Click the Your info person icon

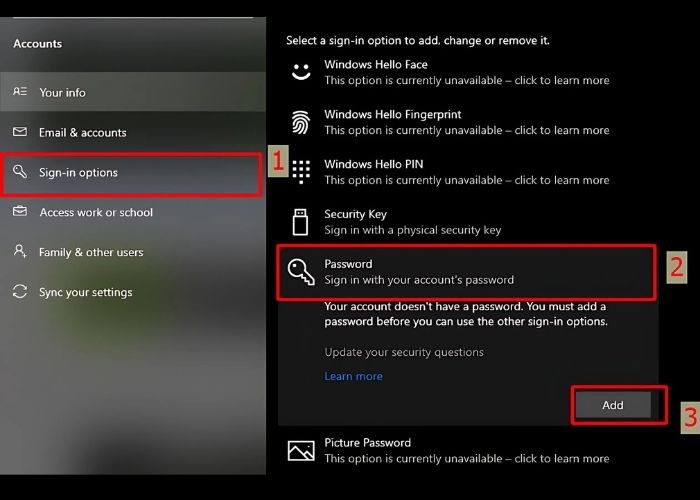pos(20,92)
